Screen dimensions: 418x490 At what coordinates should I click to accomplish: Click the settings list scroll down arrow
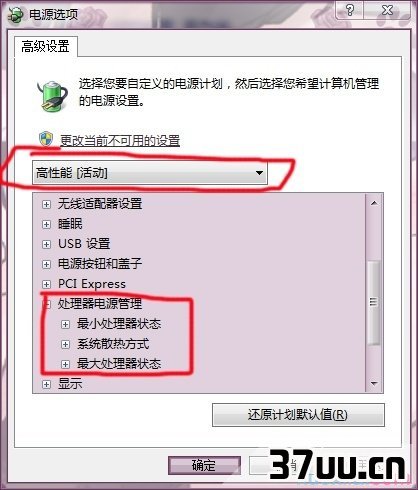click(x=374, y=384)
